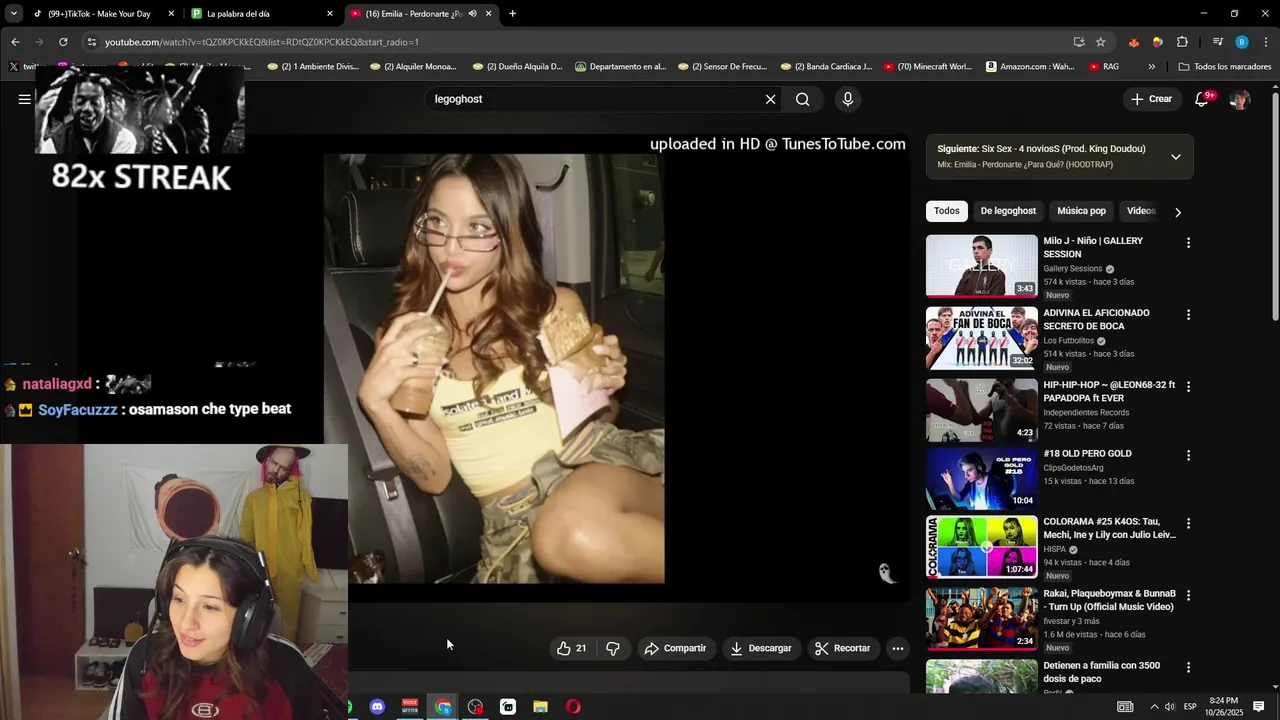The width and height of the screenshot is (1280, 720).
Task: Select the De legoghost filter chip
Action: pyautogui.click(x=1008, y=211)
